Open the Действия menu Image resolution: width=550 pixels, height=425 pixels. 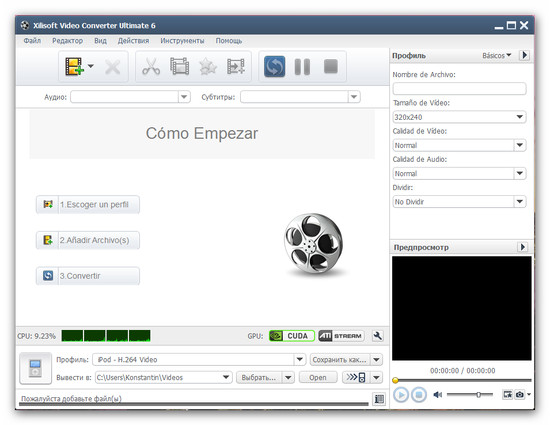133,41
